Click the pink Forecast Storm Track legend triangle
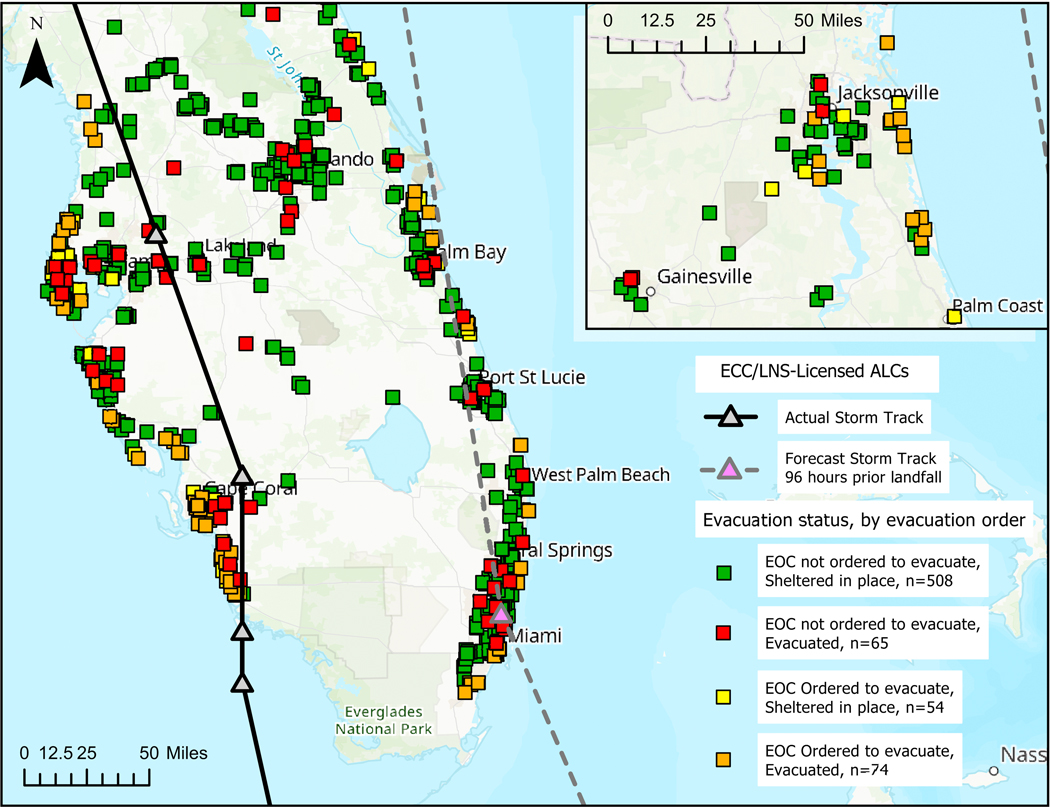This screenshot has height=807, width=1050. (x=731, y=467)
